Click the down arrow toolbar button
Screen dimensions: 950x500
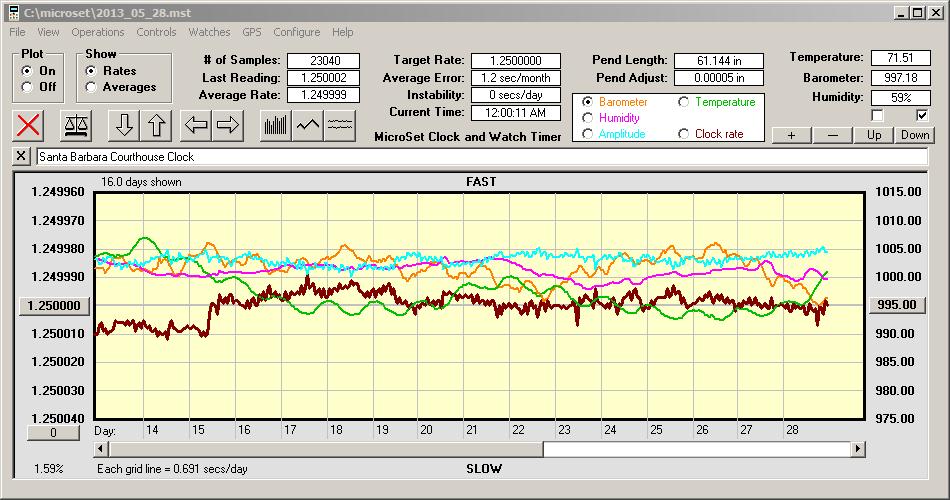click(x=124, y=125)
